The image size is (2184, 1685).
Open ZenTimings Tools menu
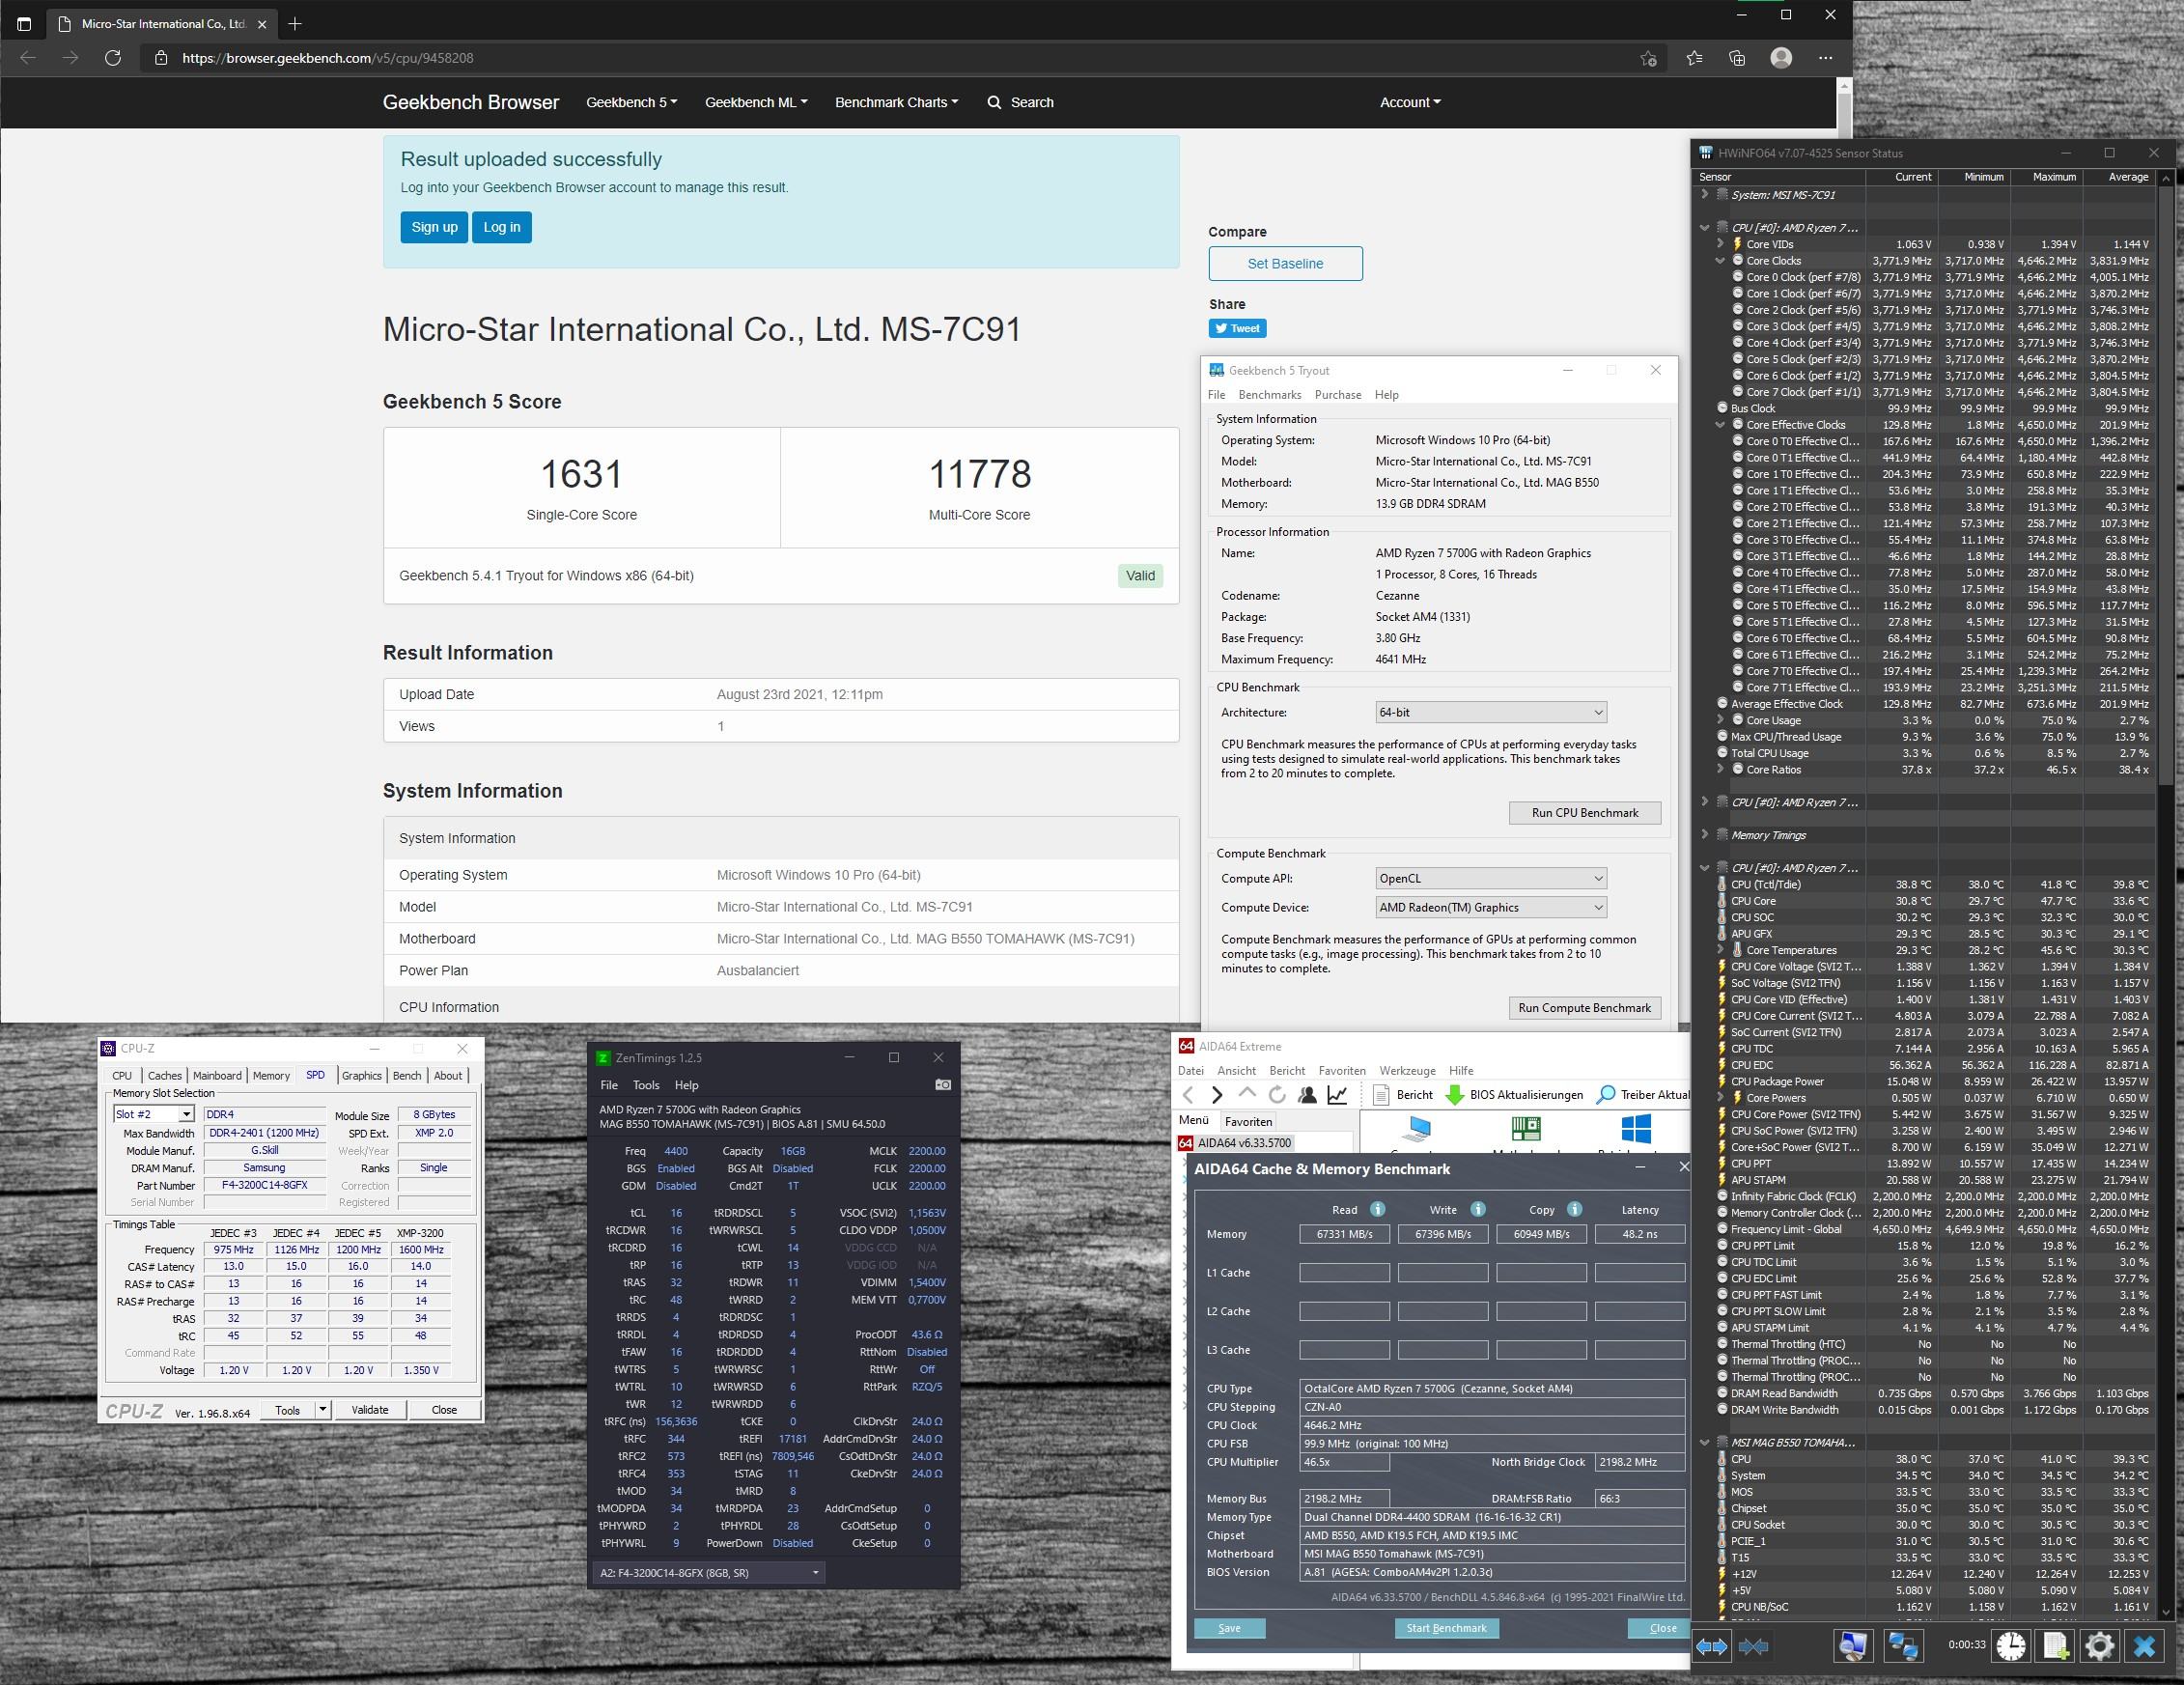646,1085
